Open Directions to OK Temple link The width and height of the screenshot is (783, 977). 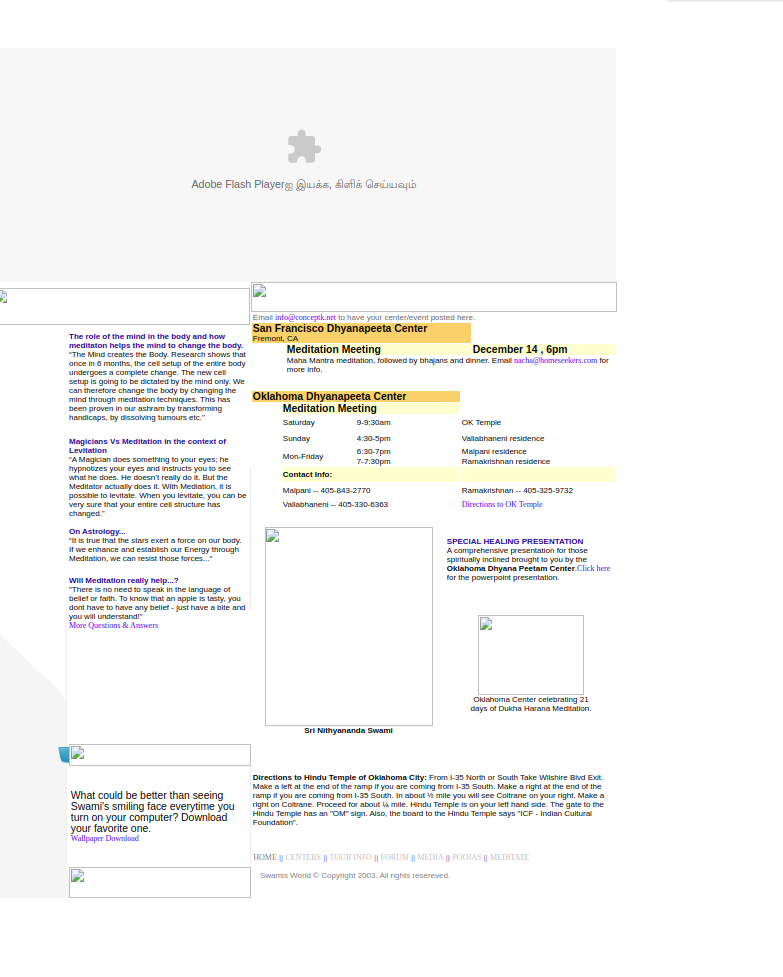(502, 505)
